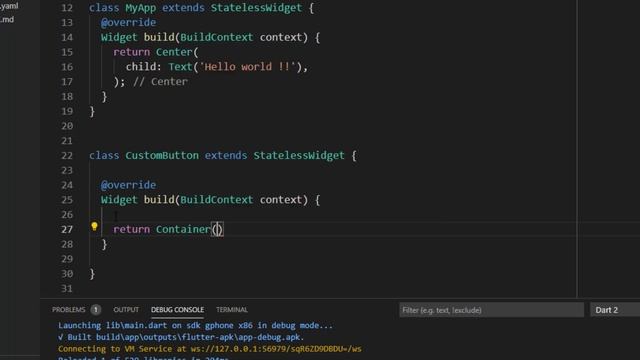Click the @override annotation on line 13
This screenshot has height=360, width=640.
(x=128, y=22)
